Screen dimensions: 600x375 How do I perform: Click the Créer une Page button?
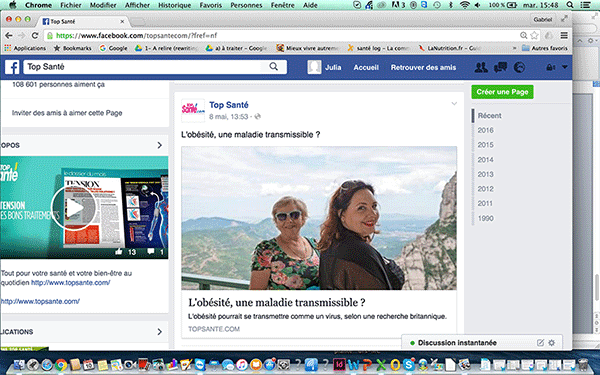[x=502, y=92]
